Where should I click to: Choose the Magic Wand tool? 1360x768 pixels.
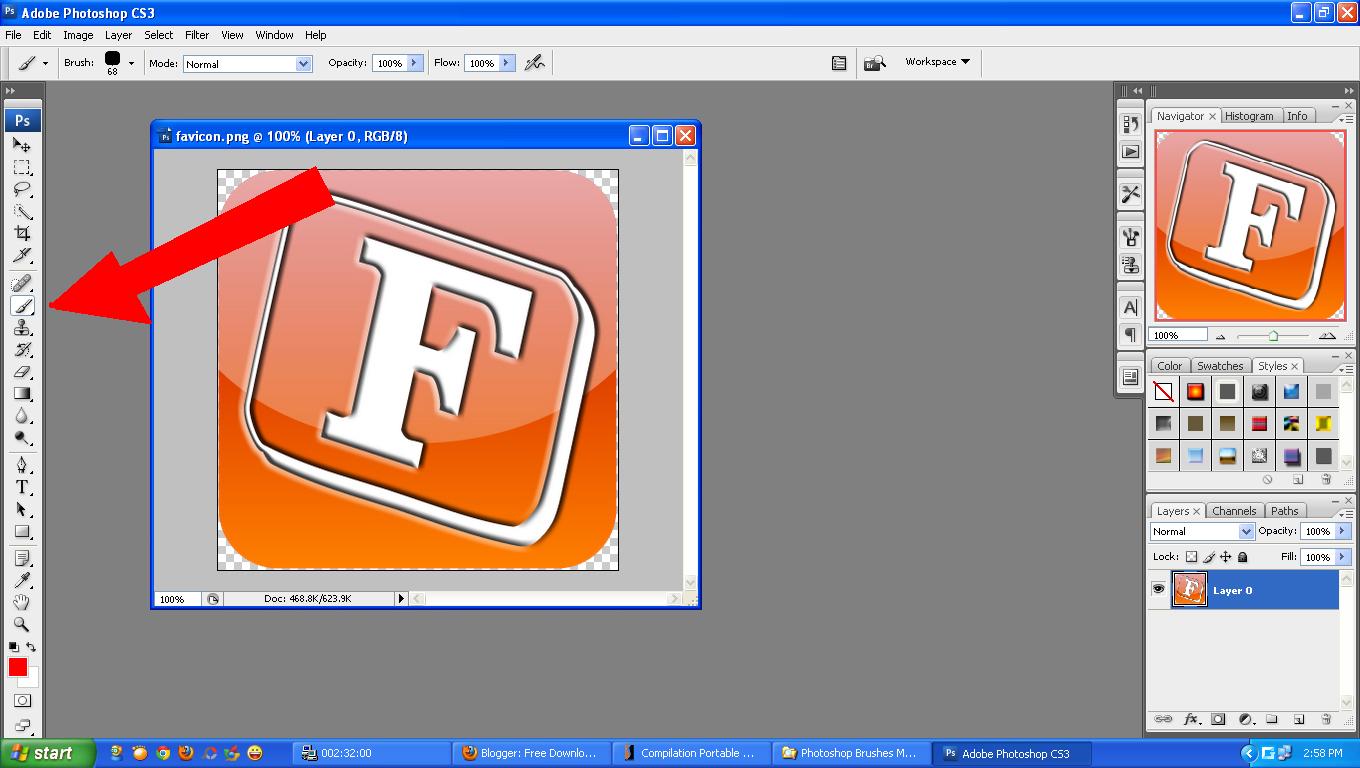click(x=22, y=211)
